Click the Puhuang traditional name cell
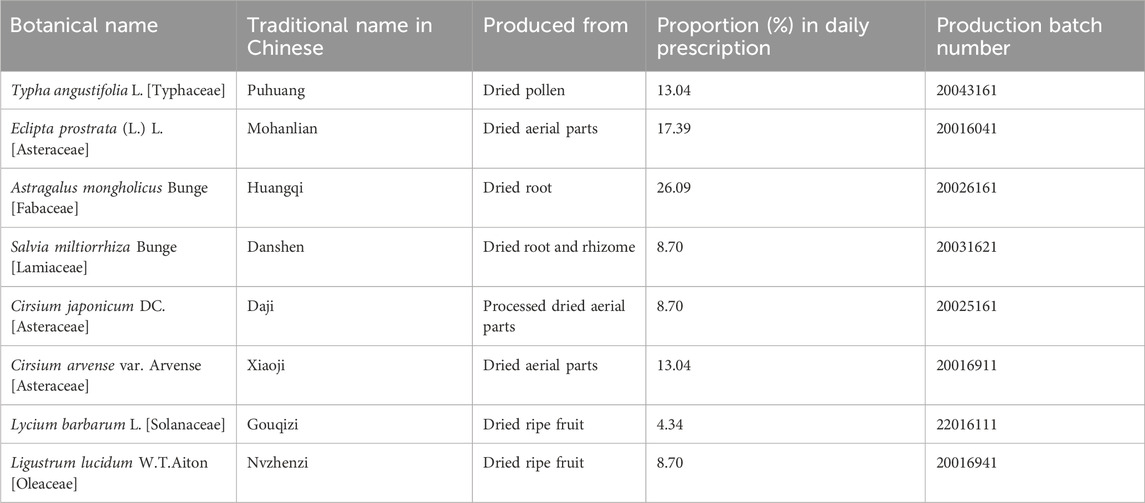Viewport: 1145px width, 503px height. [x=274, y=91]
